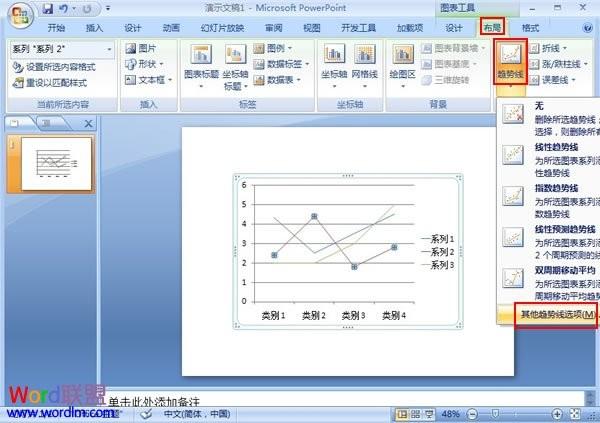Open the 形状 shapes dropdown
The width and height of the screenshot is (600, 423).
pos(144,64)
